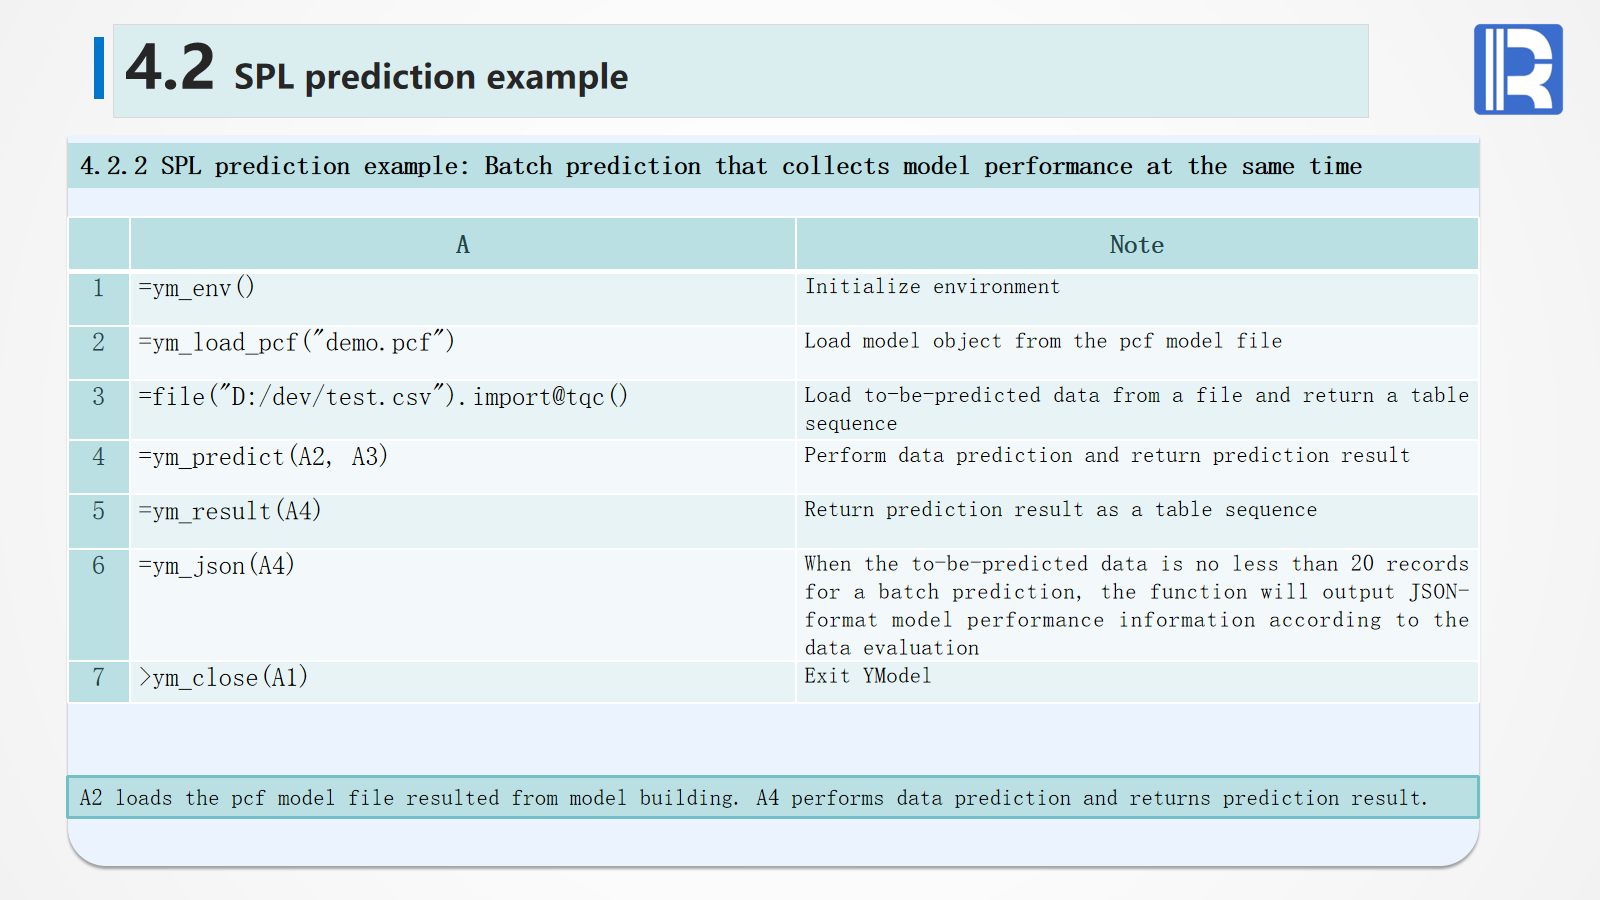Click the =ym_load_pcf("demo.pcf") cell
Viewport: 1600px width, 900px height.
click(297, 343)
